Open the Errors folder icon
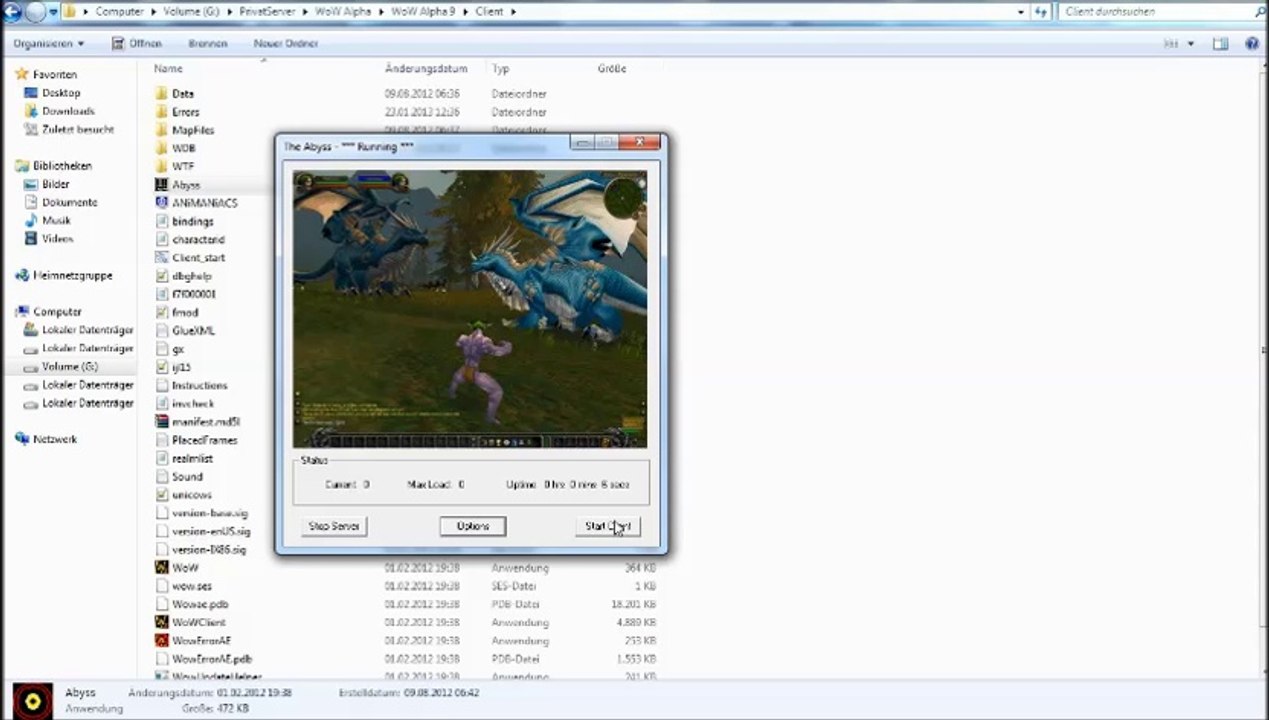Viewport: 1269px width, 720px height. click(x=162, y=112)
